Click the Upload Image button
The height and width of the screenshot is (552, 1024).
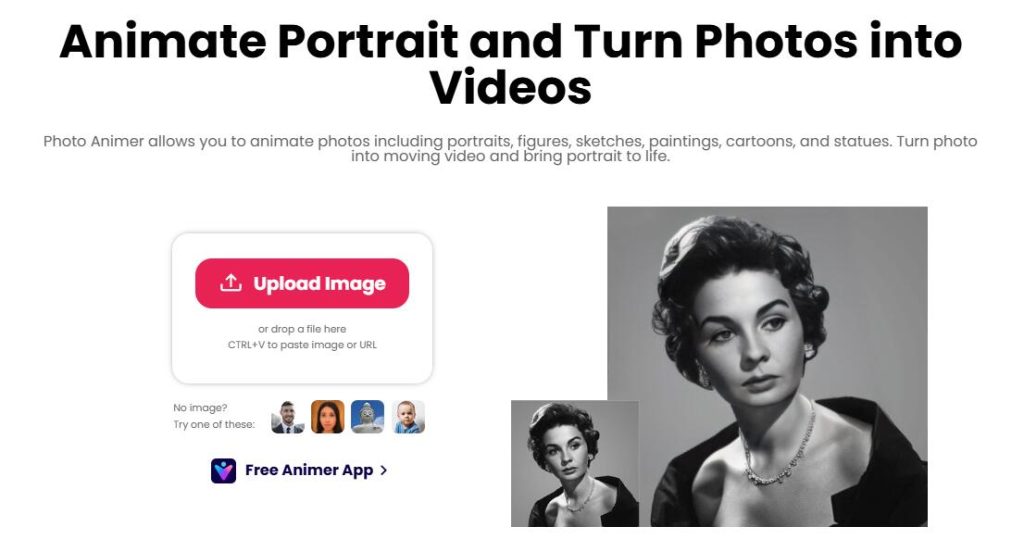[x=302, y=283]
